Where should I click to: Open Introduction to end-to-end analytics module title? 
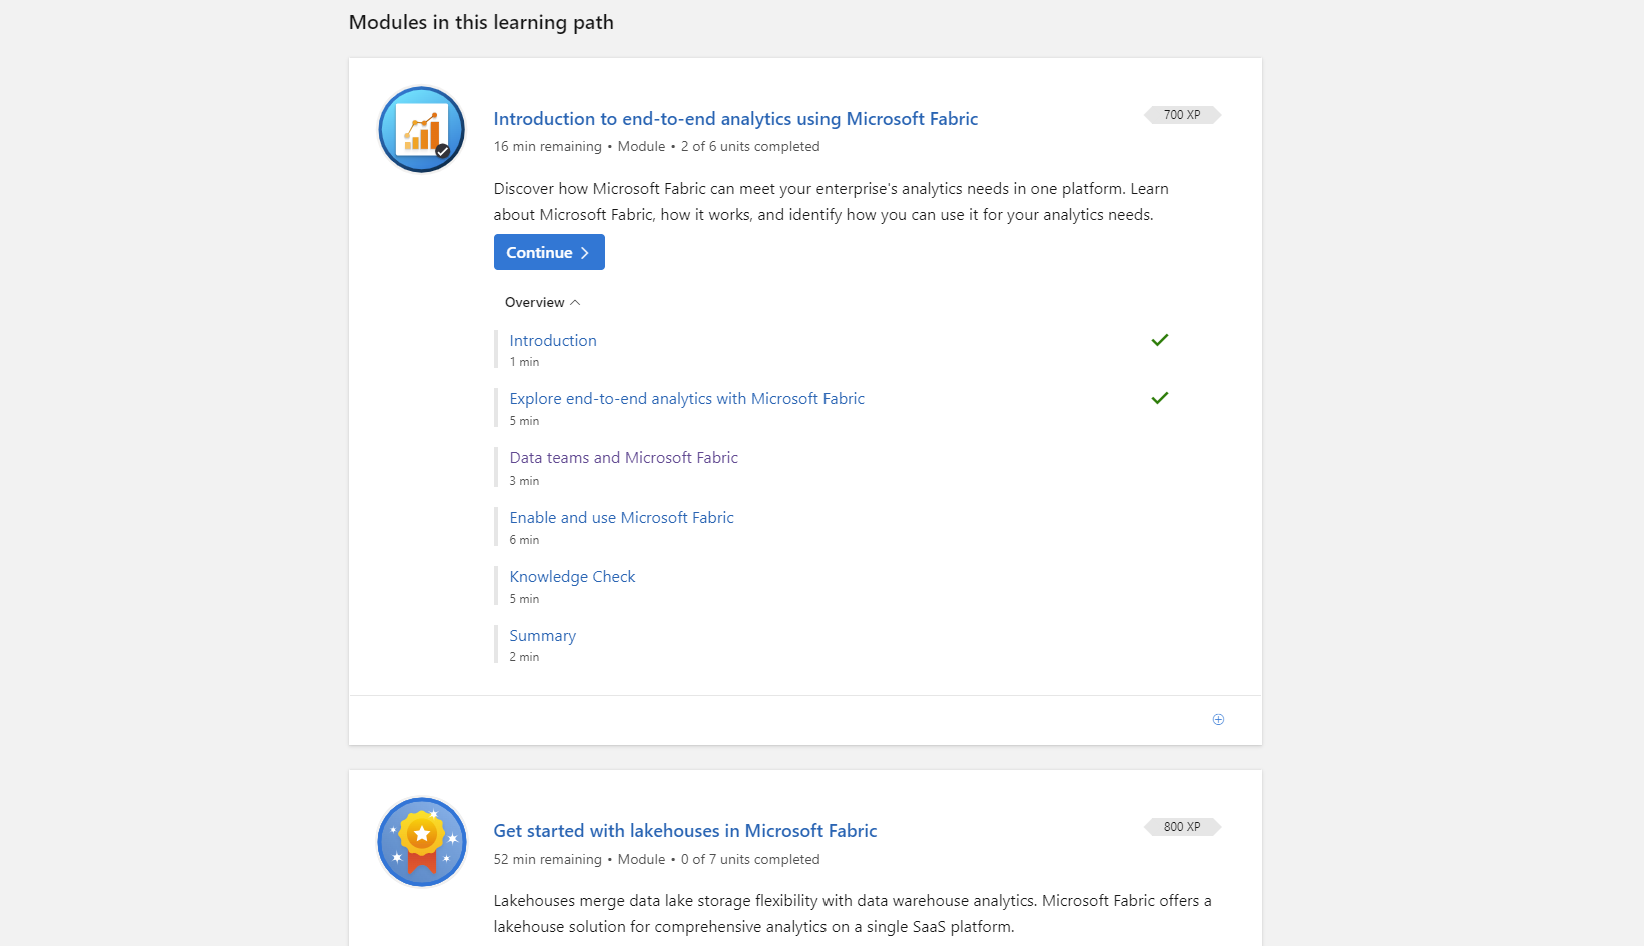[x=735, y=119]
